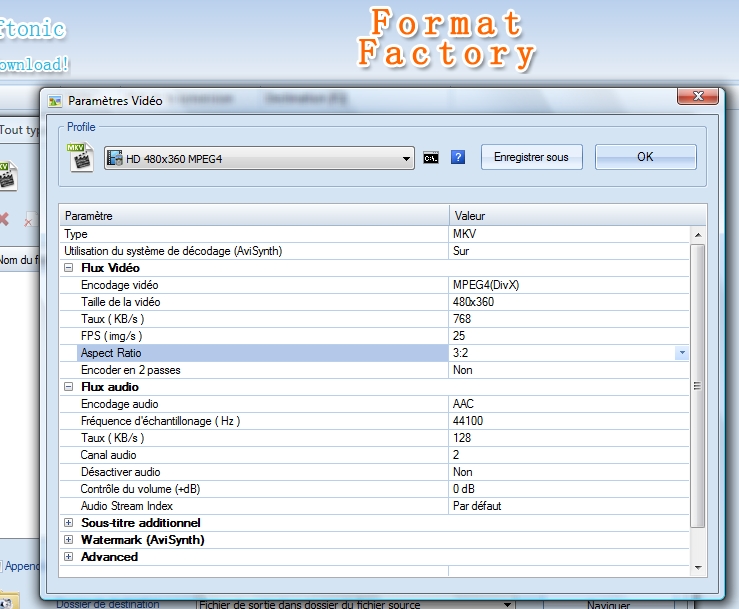Open the command line console icon
This screenshot has height=609, width=739.
(431, 158)
